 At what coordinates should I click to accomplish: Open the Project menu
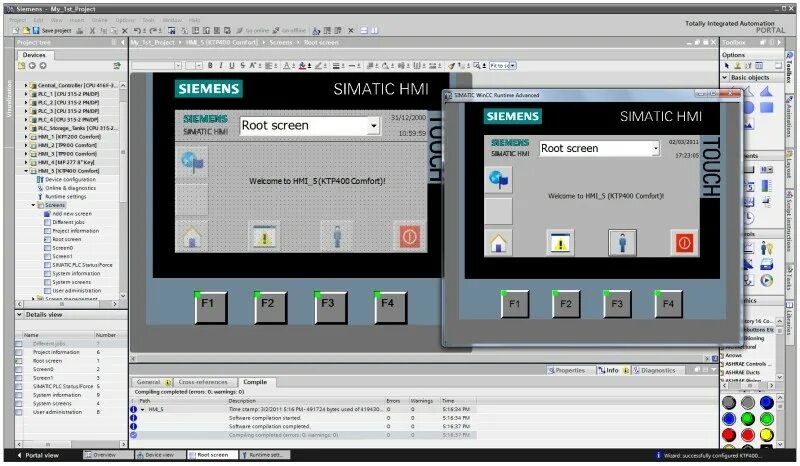[17, 20]
